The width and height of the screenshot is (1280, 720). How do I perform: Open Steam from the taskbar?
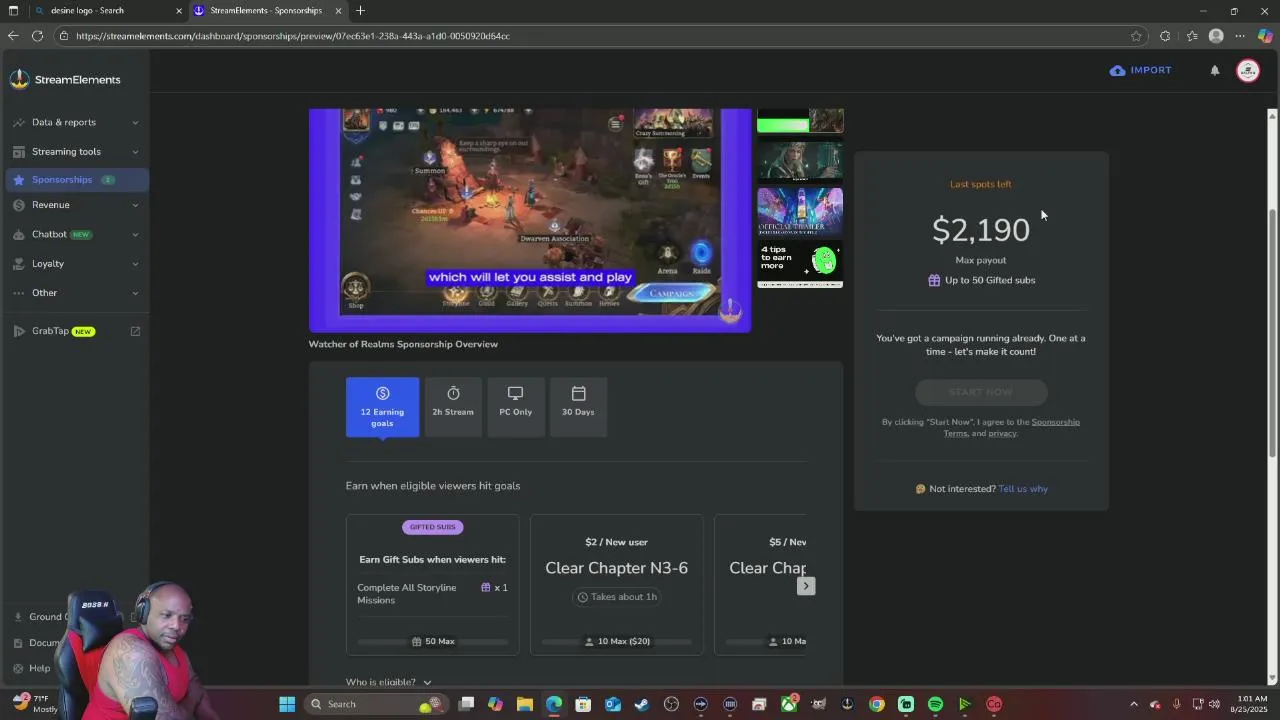tap(642, 704)
